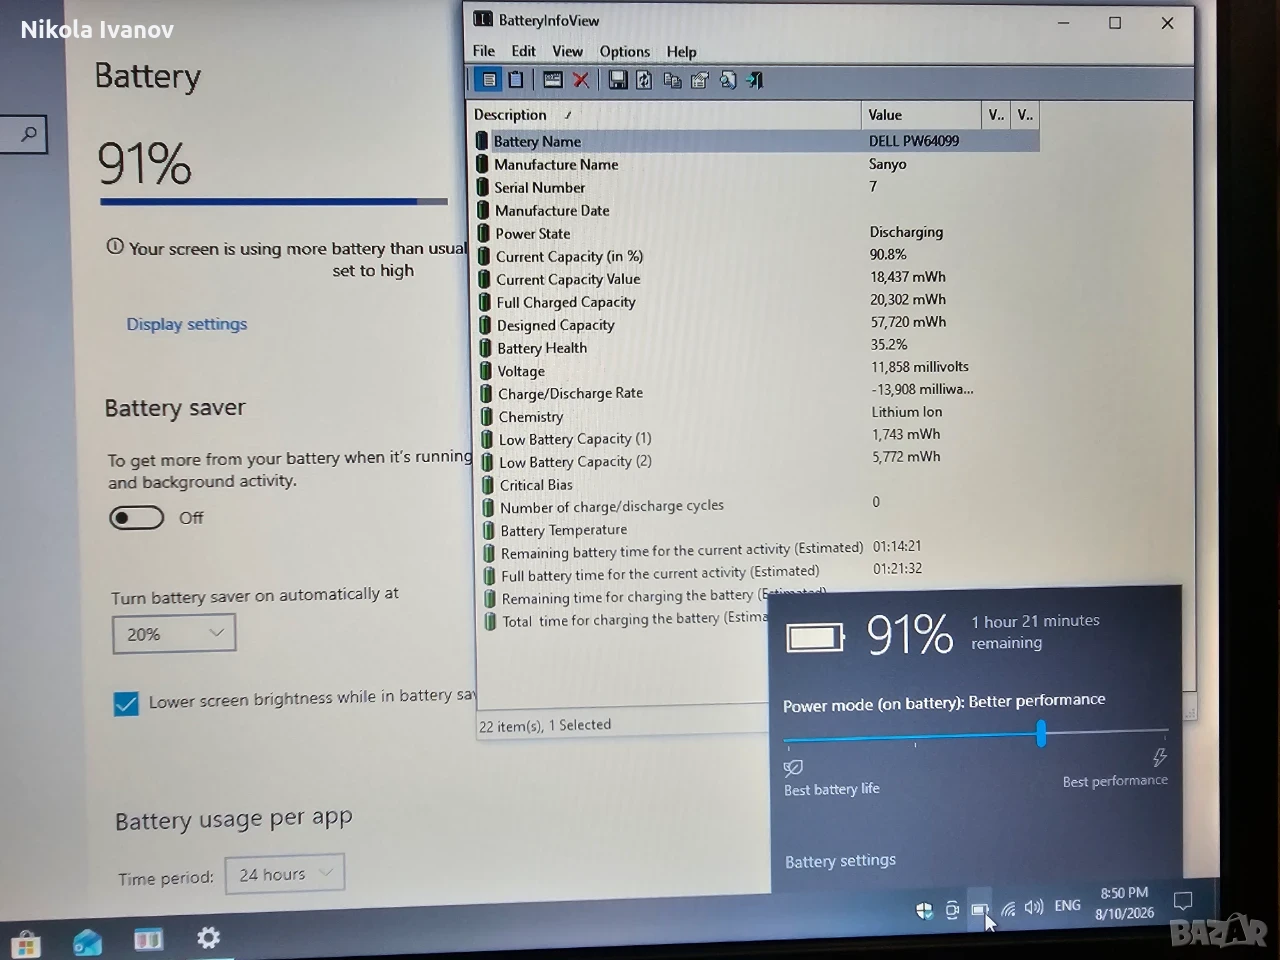Open Microsoft Store from the taskbar

click(25, 943)
